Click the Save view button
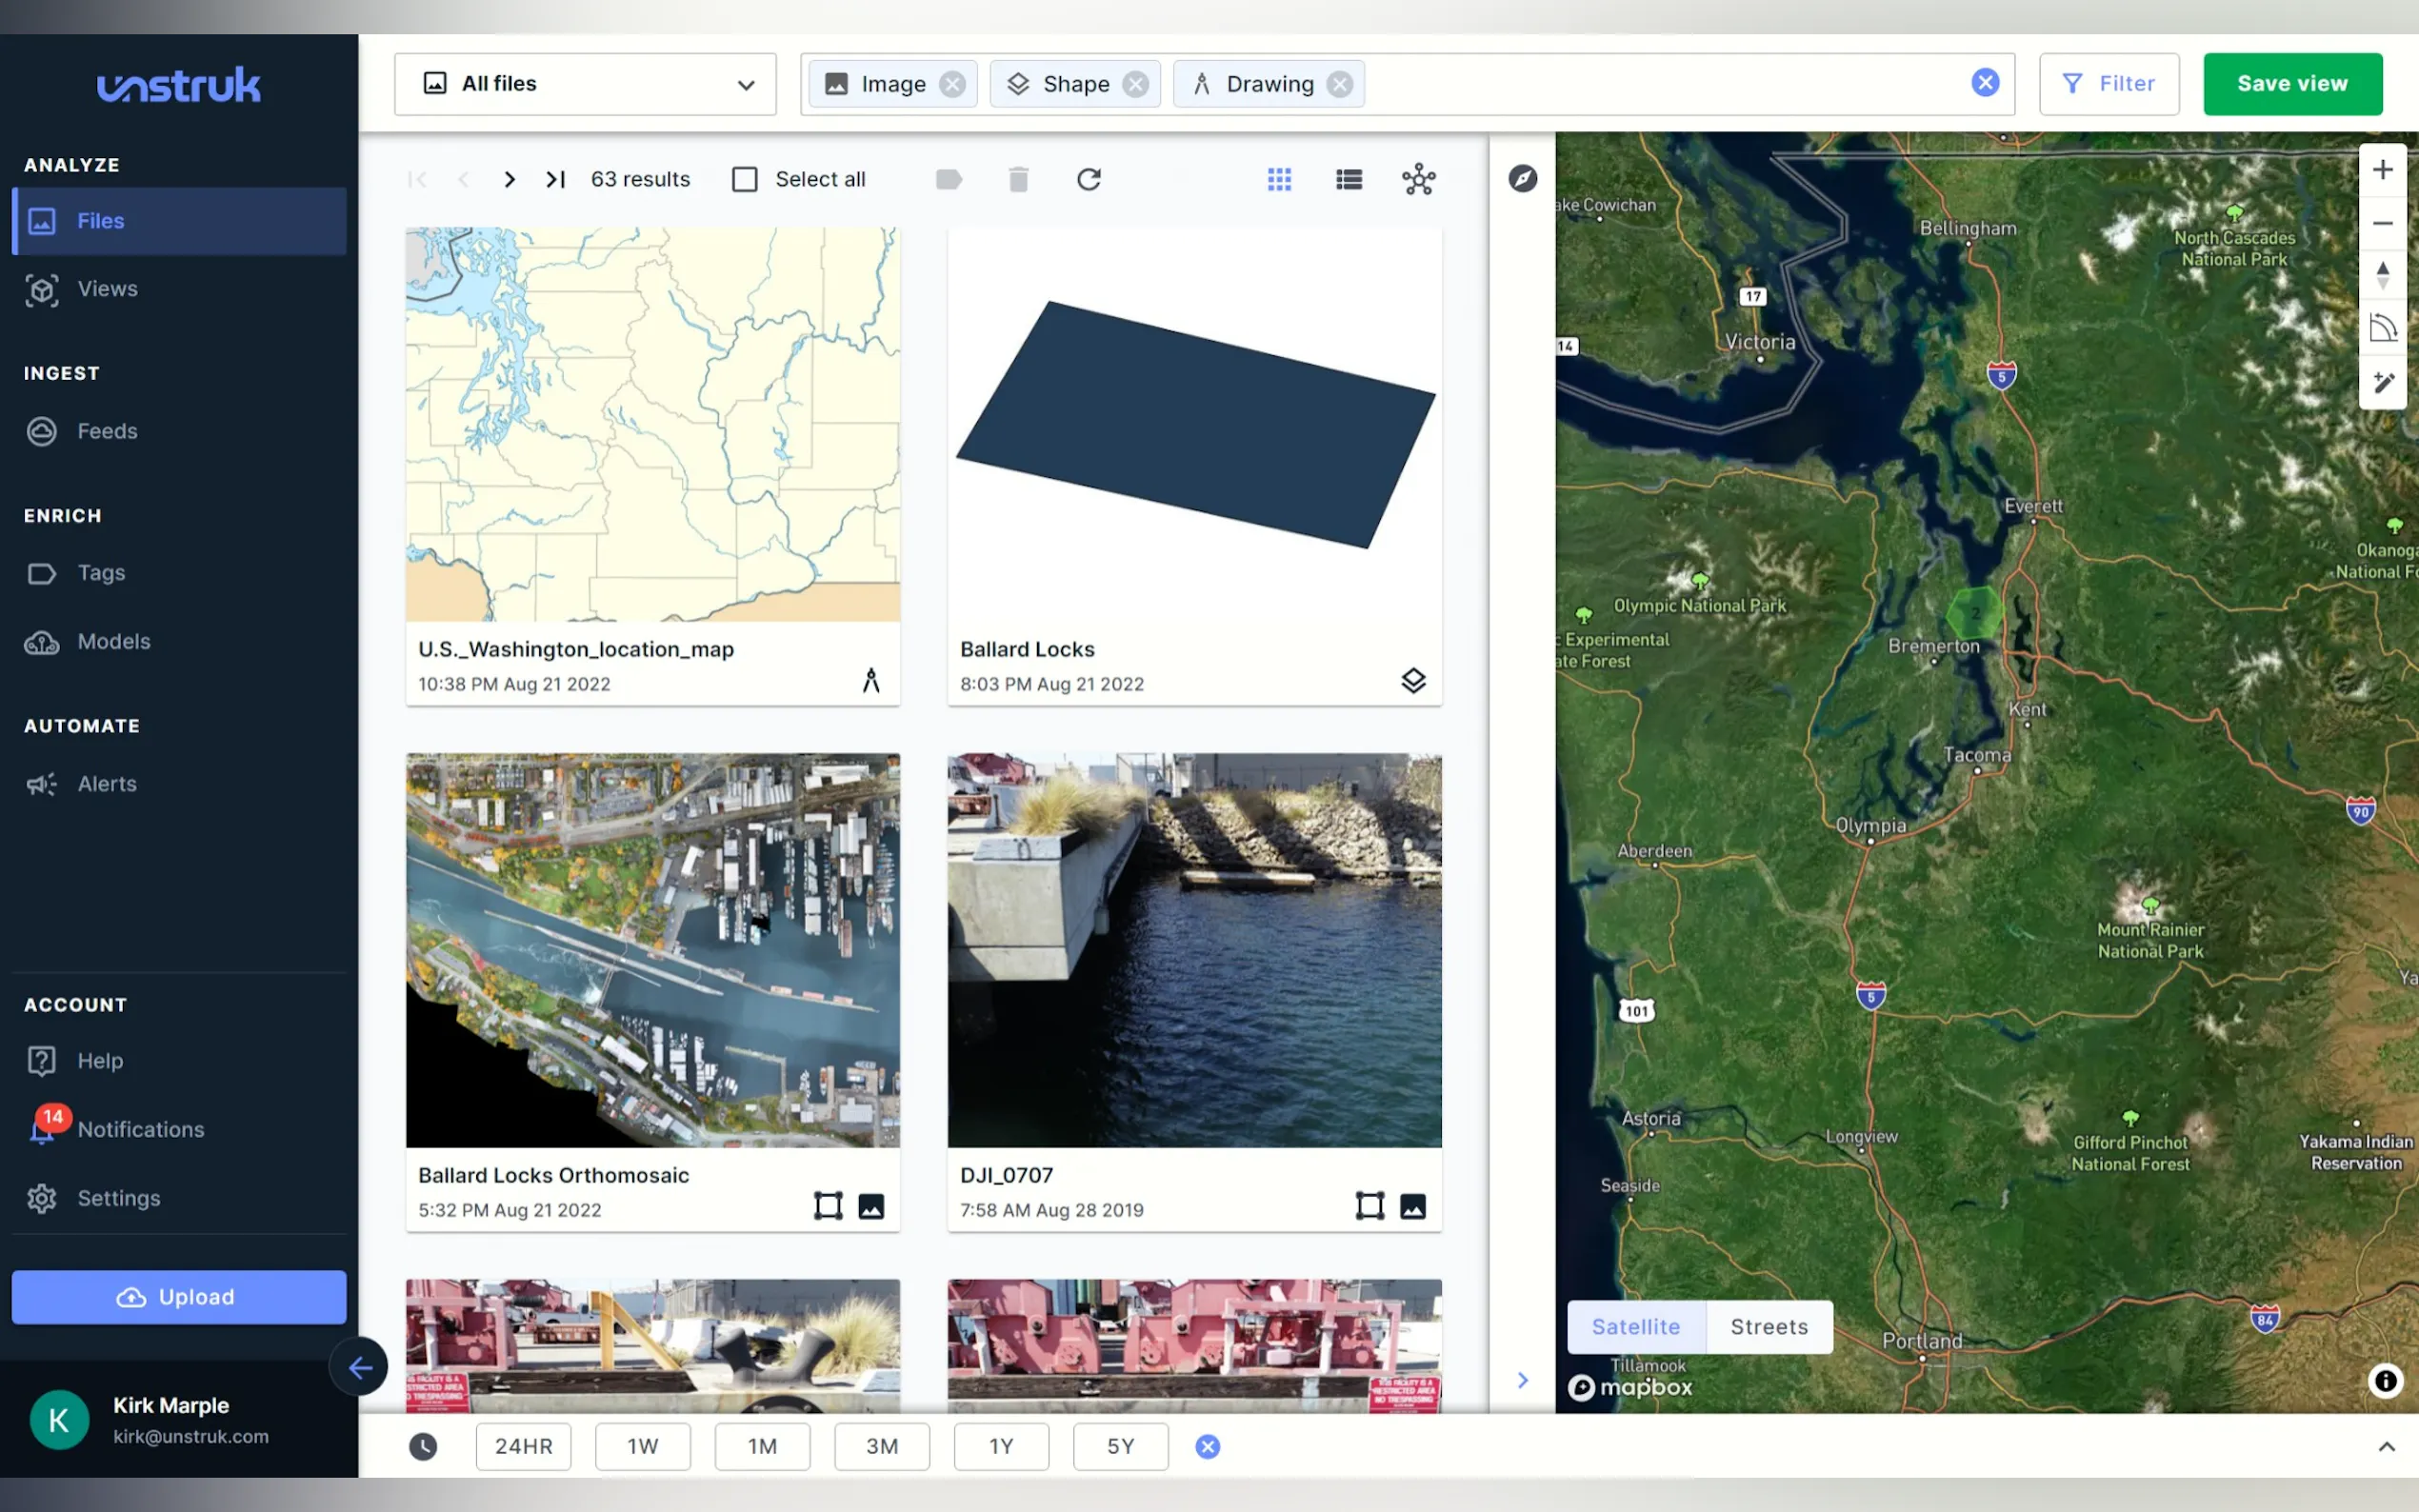Viewport: 2419px width, 1512px height. (2291, 84)
